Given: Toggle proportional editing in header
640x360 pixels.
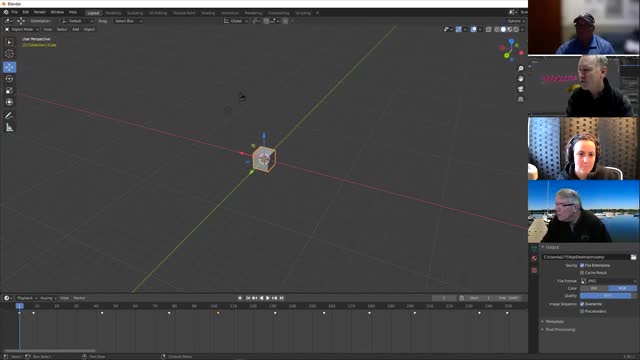Looking at the screenshot, I should (x=285, y=21).
